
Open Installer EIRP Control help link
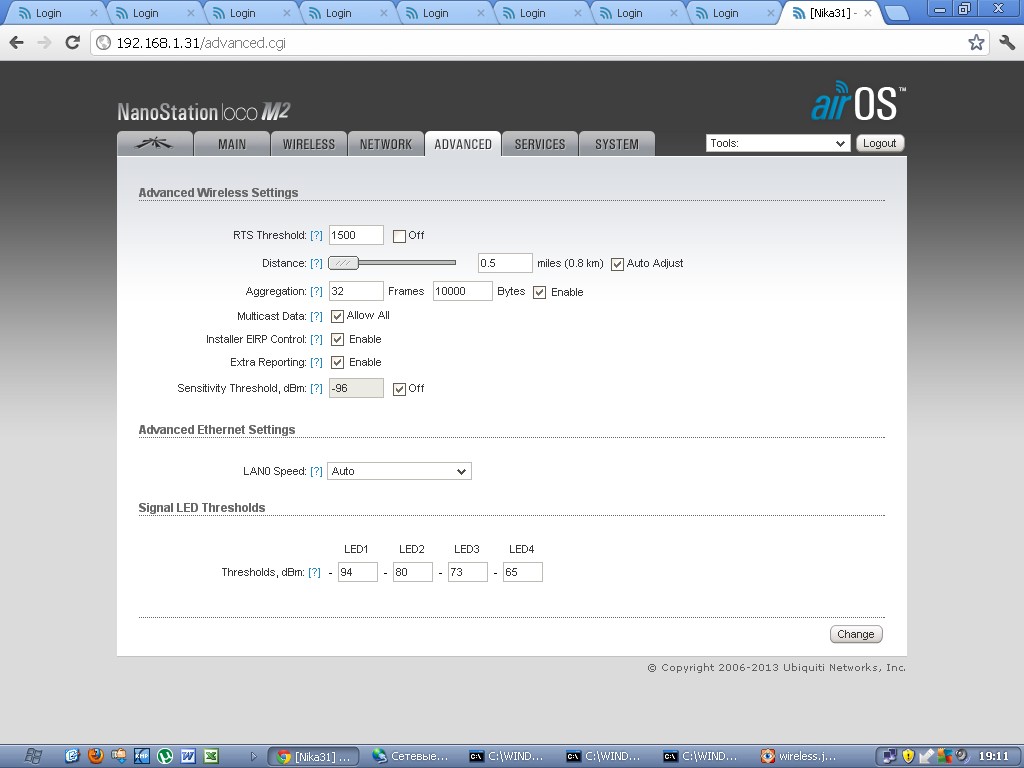(x=316, y=340)
